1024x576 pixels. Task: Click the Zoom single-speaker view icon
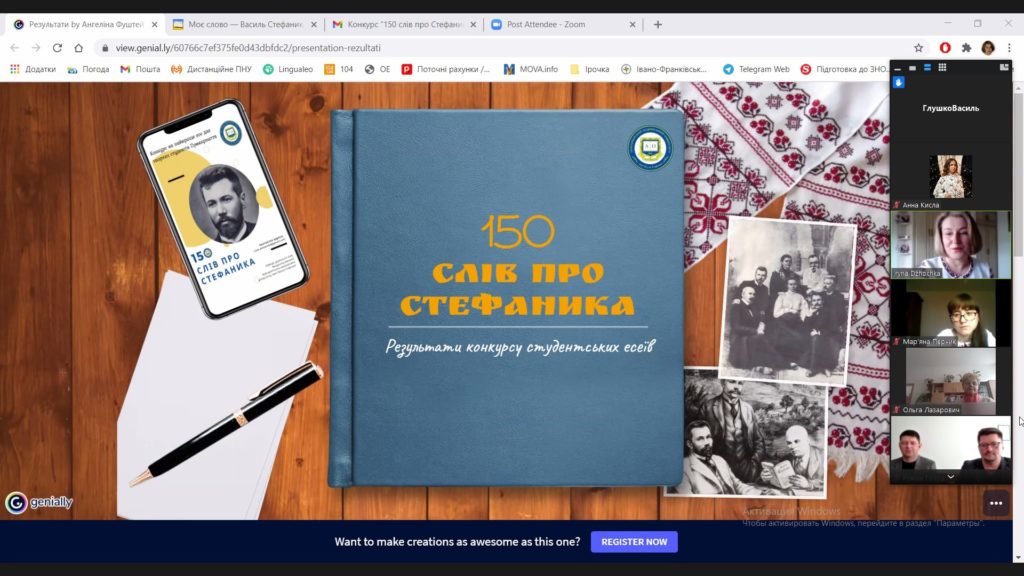(x=912, y=68)
